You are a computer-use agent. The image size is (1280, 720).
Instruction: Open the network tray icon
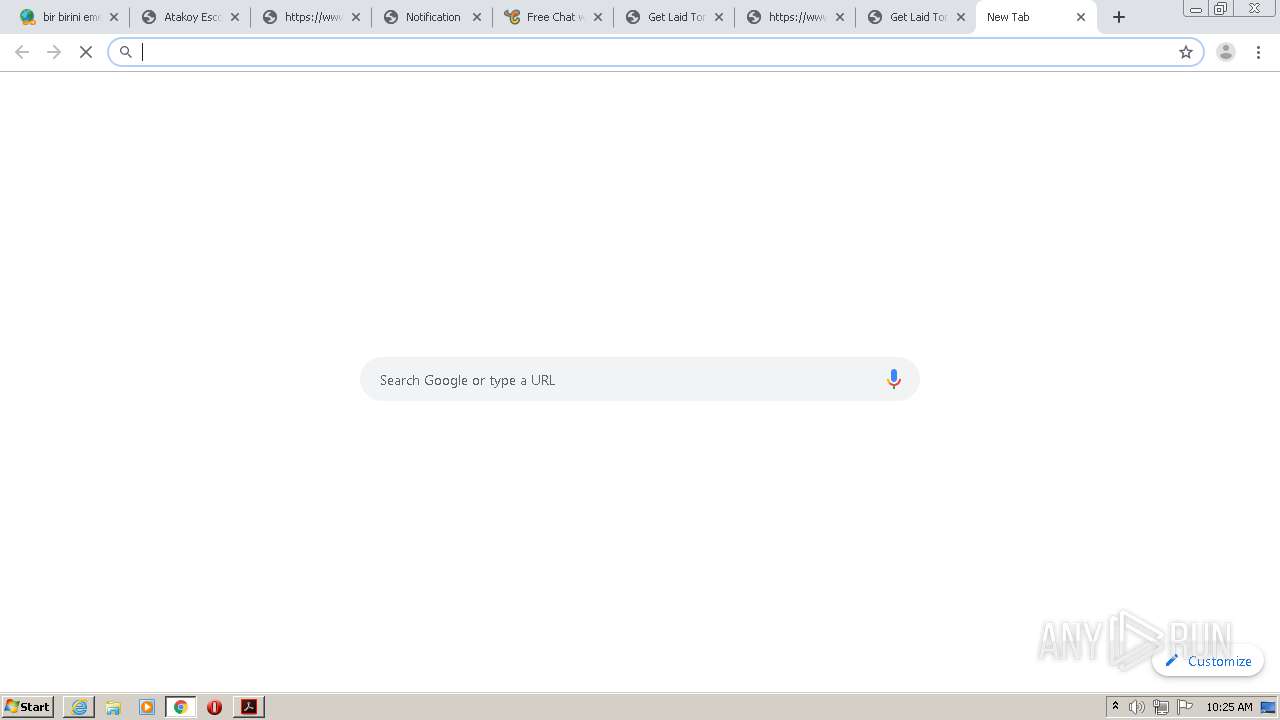(x=1161, y=707)
